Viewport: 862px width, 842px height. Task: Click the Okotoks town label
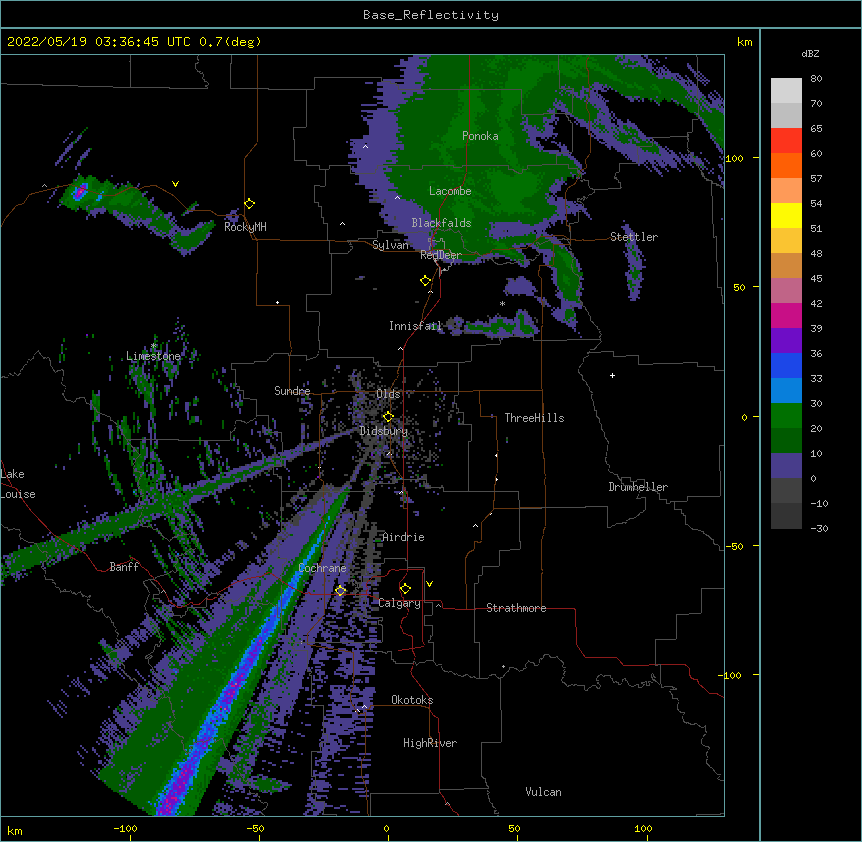(412, 700)
